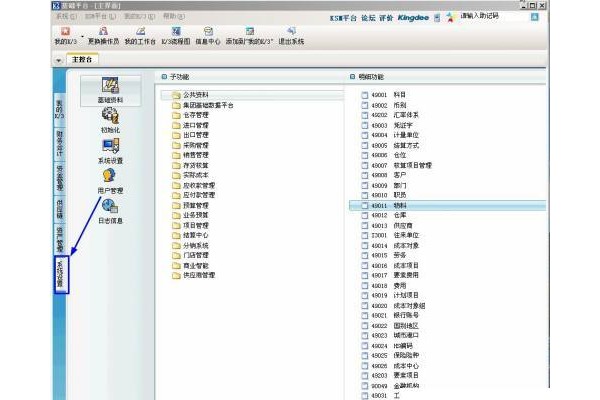Expand the tab list arrow left of 主控台
Image resolution: width=600 pixels, height=400 pixels.
59,60
